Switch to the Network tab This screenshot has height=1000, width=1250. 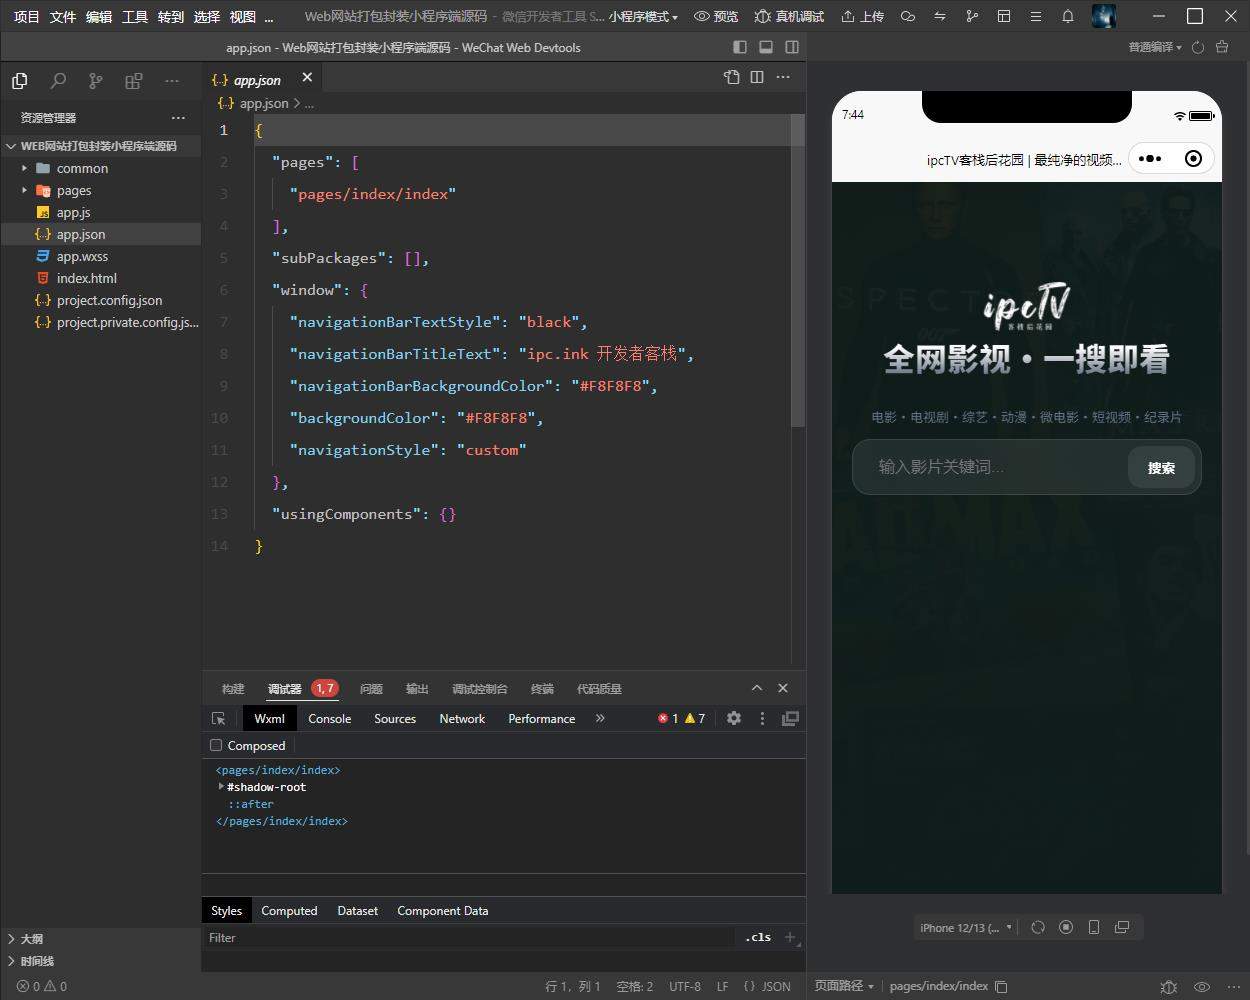462,719
